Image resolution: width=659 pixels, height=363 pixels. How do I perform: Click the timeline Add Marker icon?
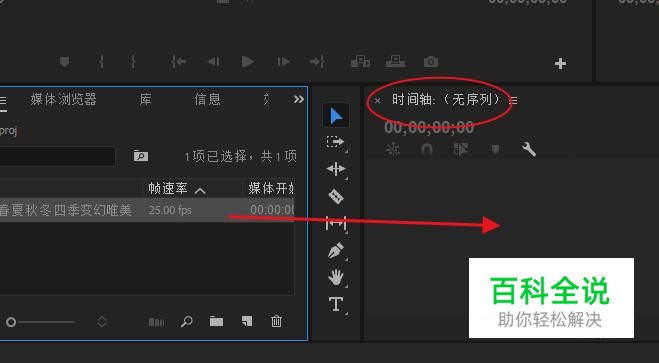[496, 150]
